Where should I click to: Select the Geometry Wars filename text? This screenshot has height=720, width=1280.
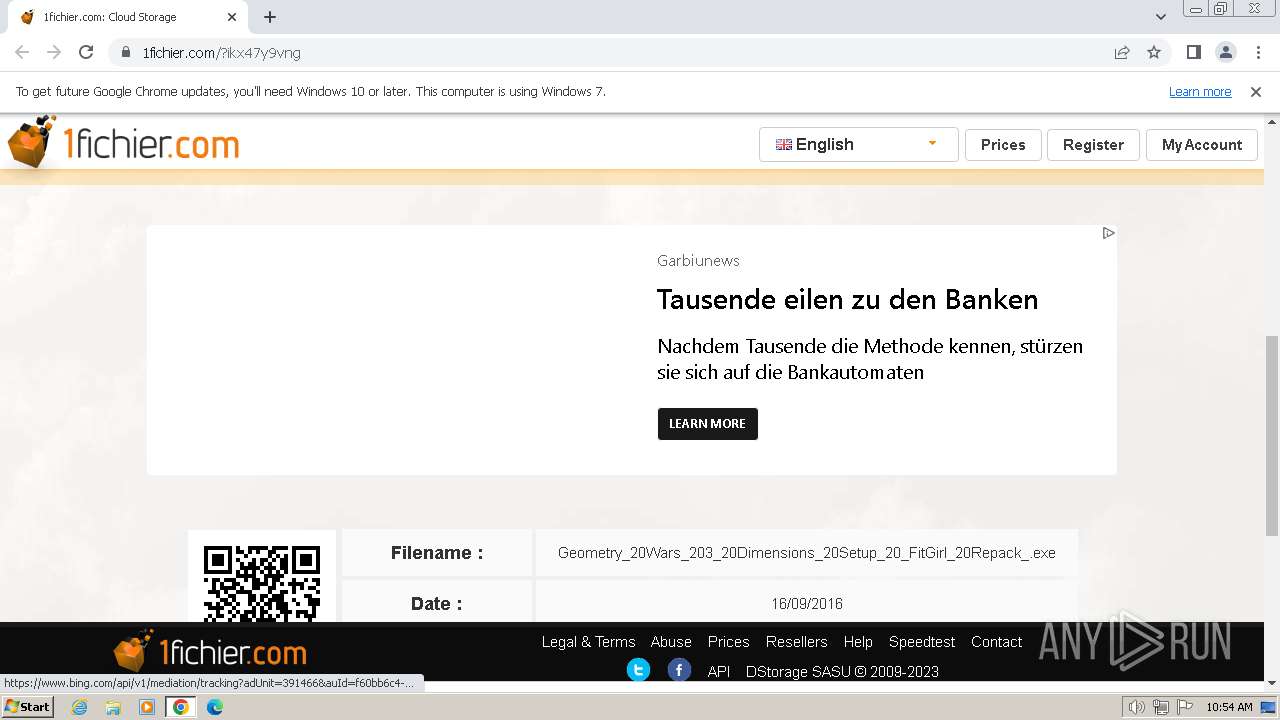coord(807,553)
